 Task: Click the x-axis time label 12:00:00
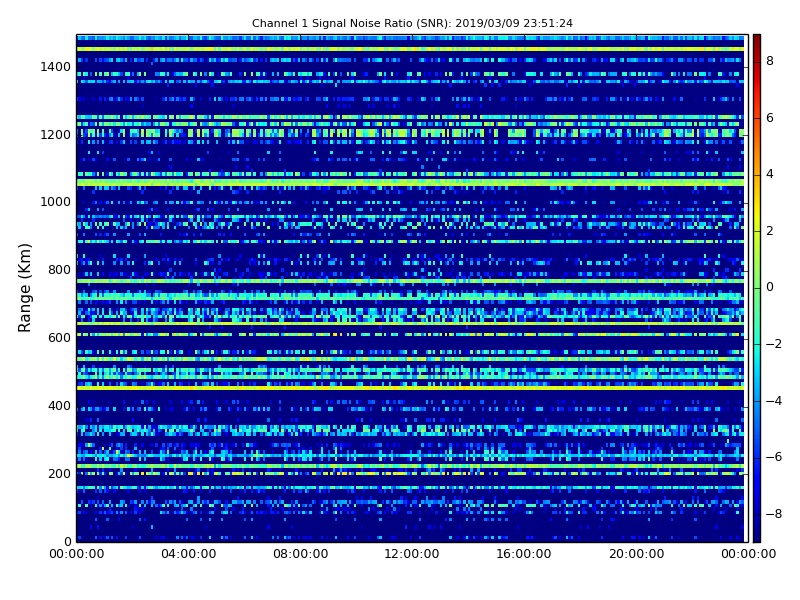point(412,554)
